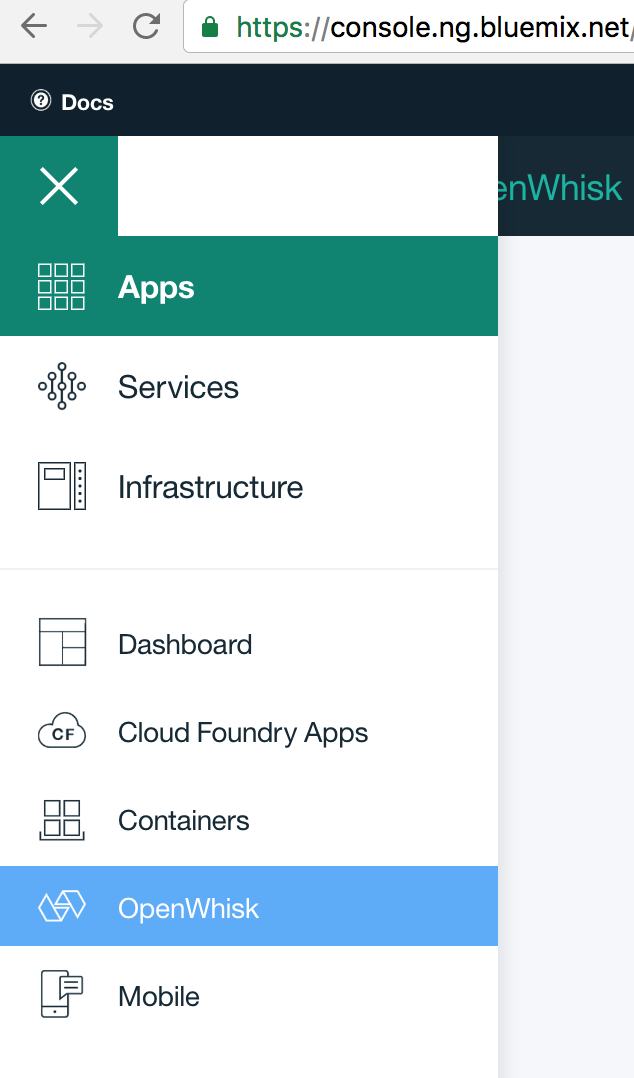This screenshot has width=634, height=1078.
Task: Select OpenWhisk in the side menu
Action: click(249, 906)
